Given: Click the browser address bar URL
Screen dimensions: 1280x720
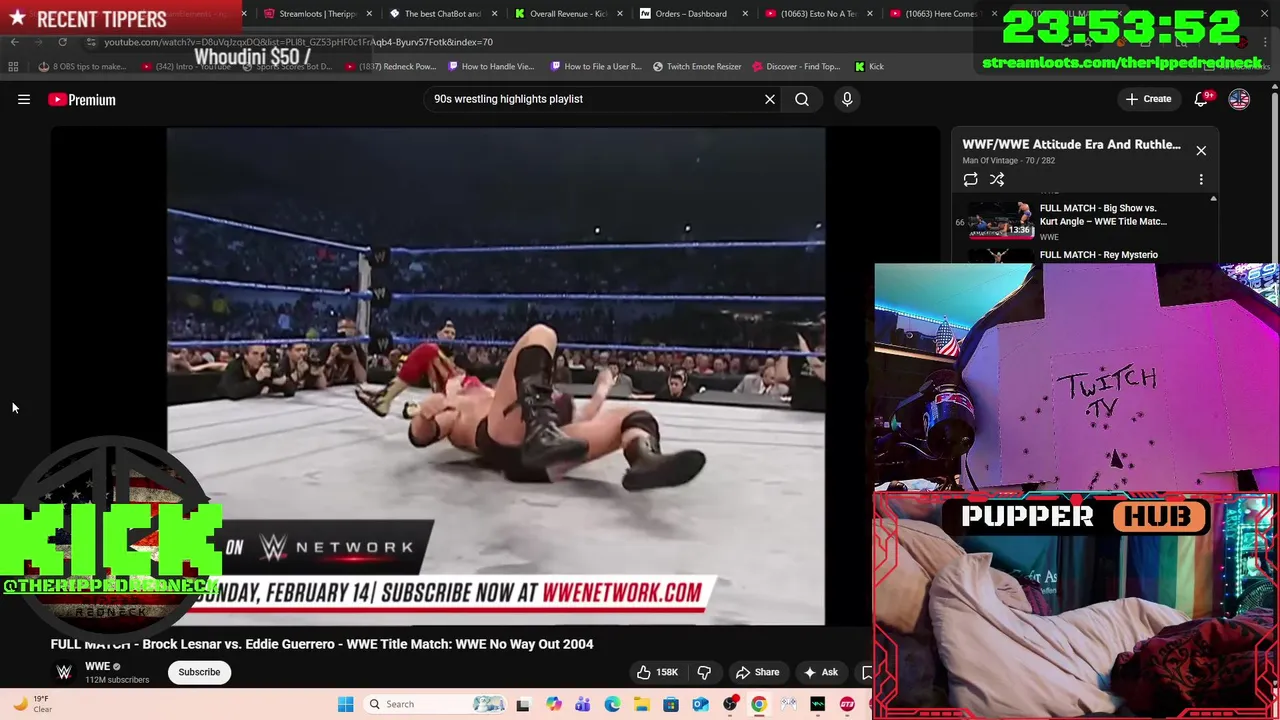Looking at the screenshot, I should point(298,42).
